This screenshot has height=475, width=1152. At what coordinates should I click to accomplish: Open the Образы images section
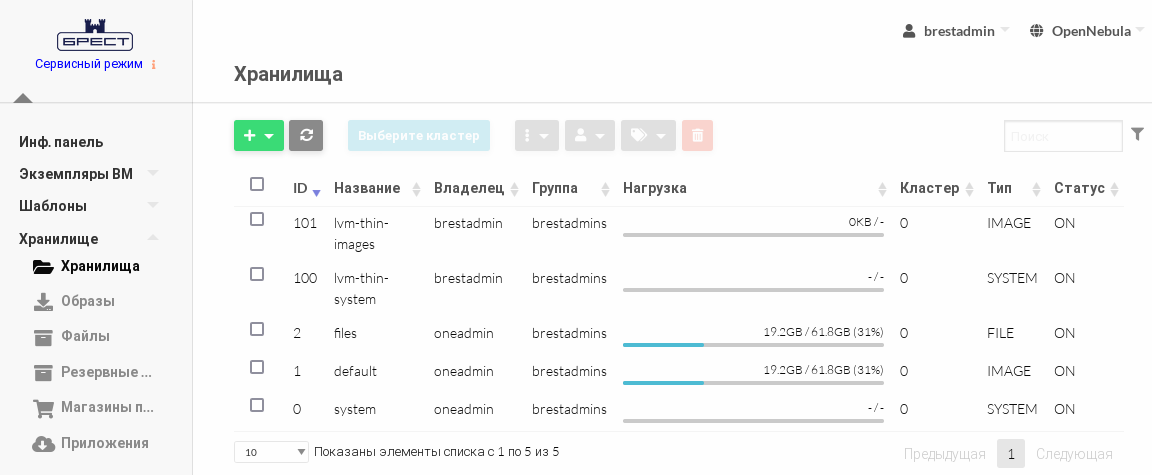click(x=87, y=301)
